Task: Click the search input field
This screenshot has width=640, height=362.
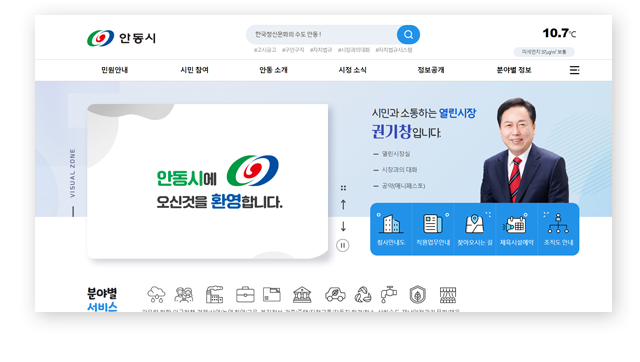Action: [x=322, y=35]
